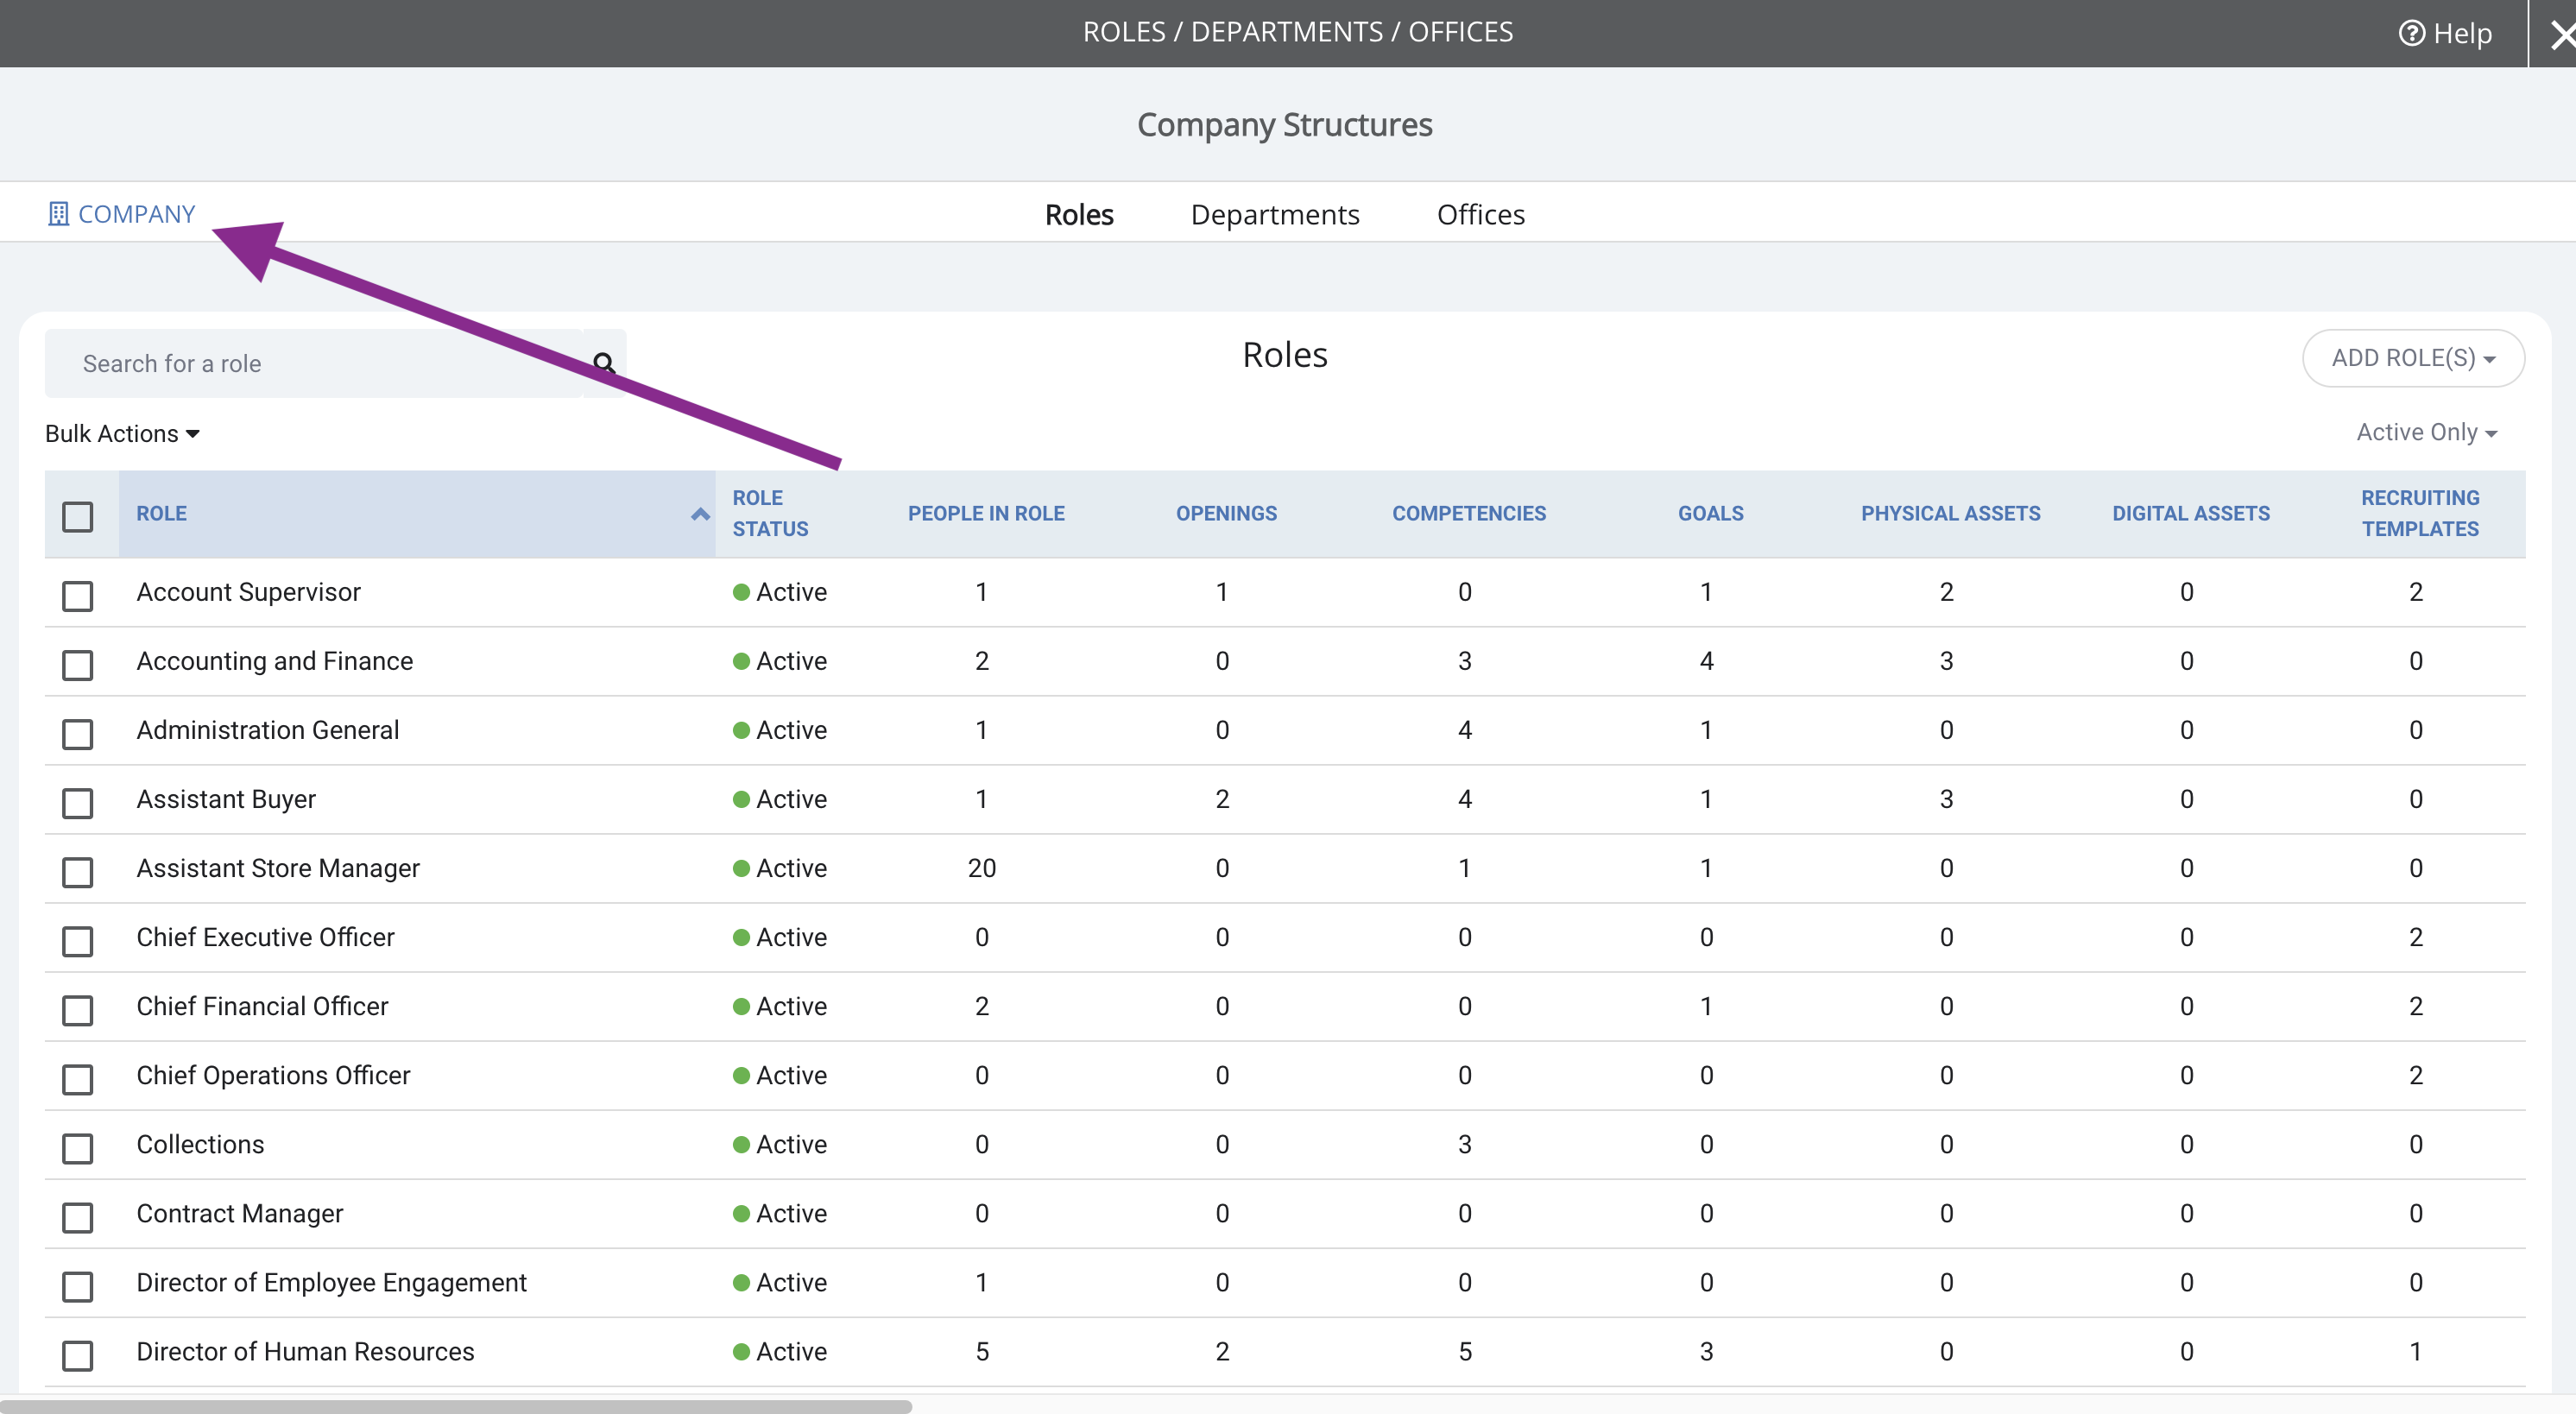Image resolution: width=2576 pixels, height=1414 pixels.
Task: Switch to the Departments tab
Action: [1275, 214]
